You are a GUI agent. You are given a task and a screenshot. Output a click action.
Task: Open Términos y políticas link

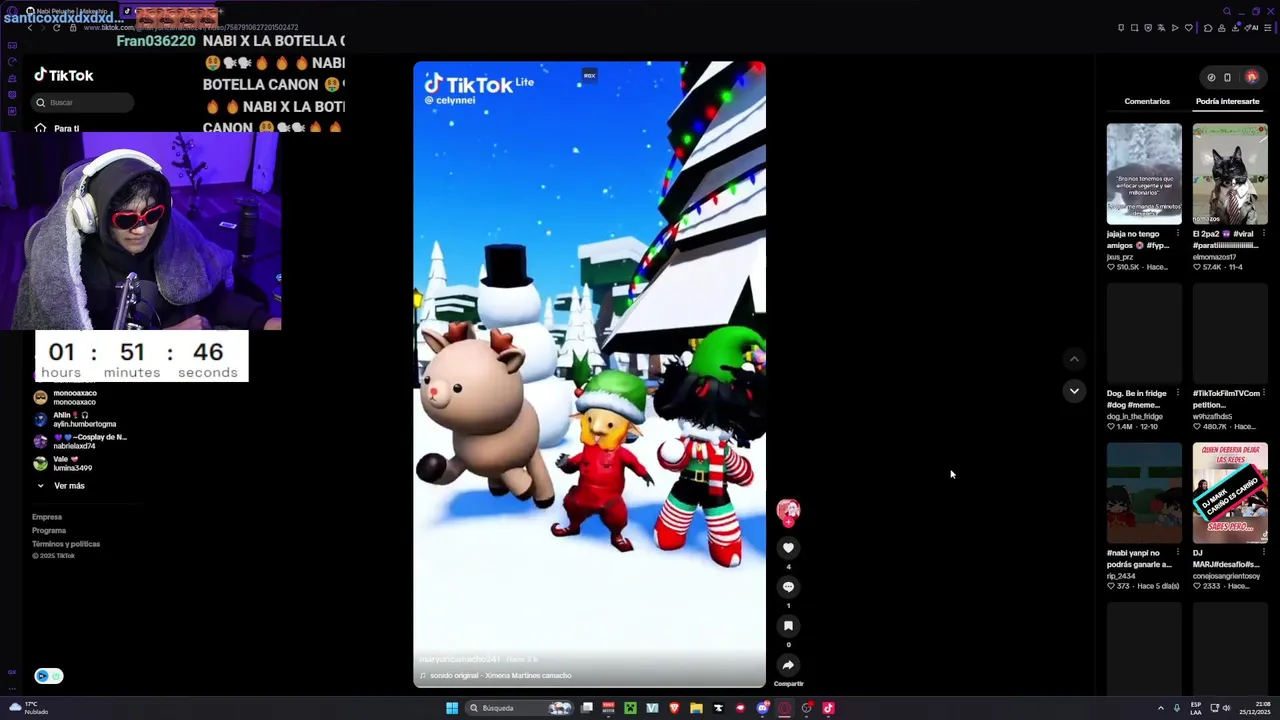66,544
